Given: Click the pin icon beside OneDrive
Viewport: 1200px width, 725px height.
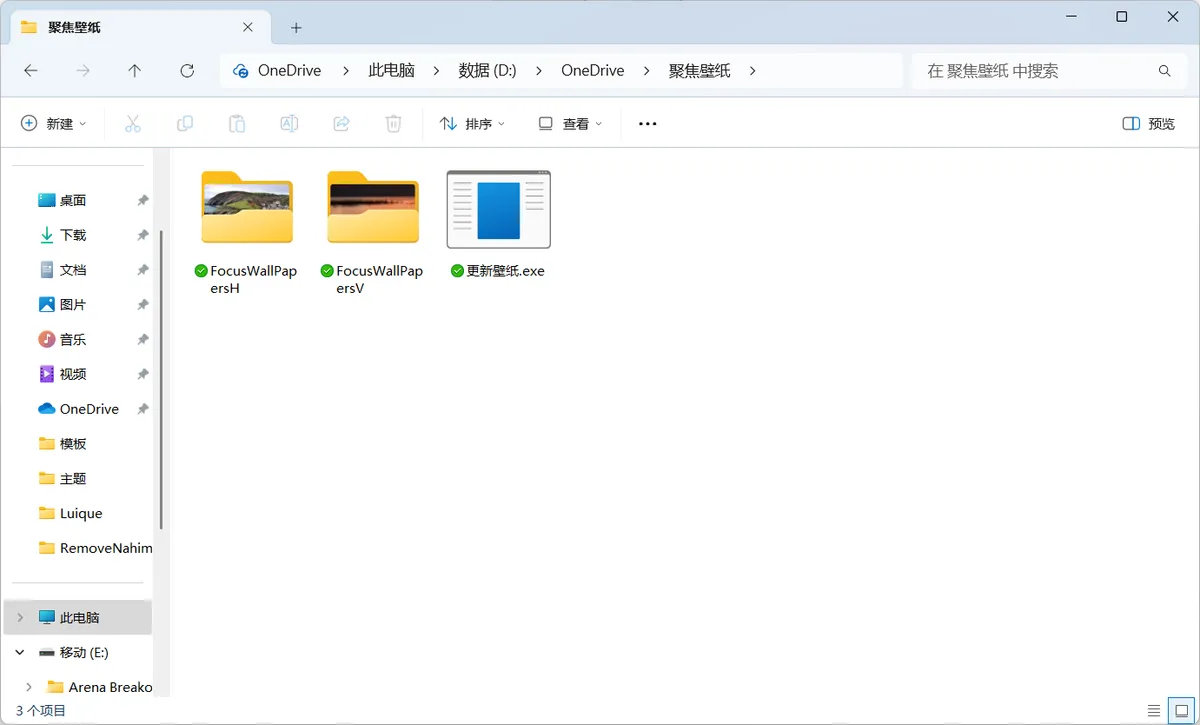Looking at the screenshot, I should (x=143, y=409).
